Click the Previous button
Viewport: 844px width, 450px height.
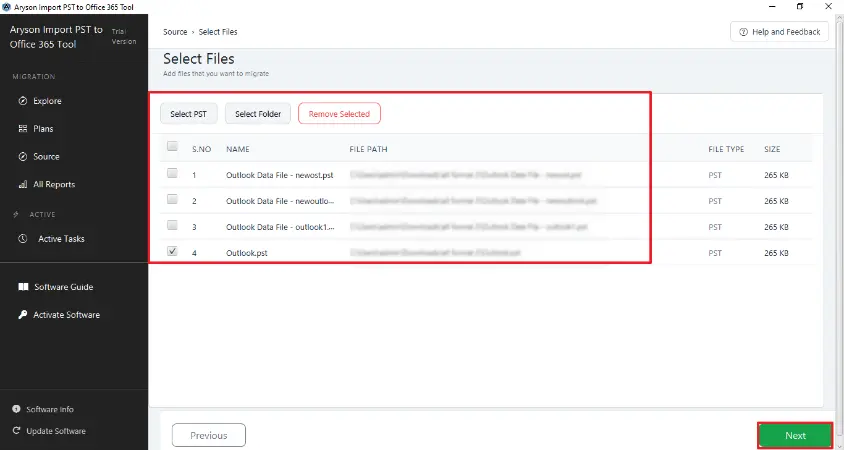coord(209,435)
